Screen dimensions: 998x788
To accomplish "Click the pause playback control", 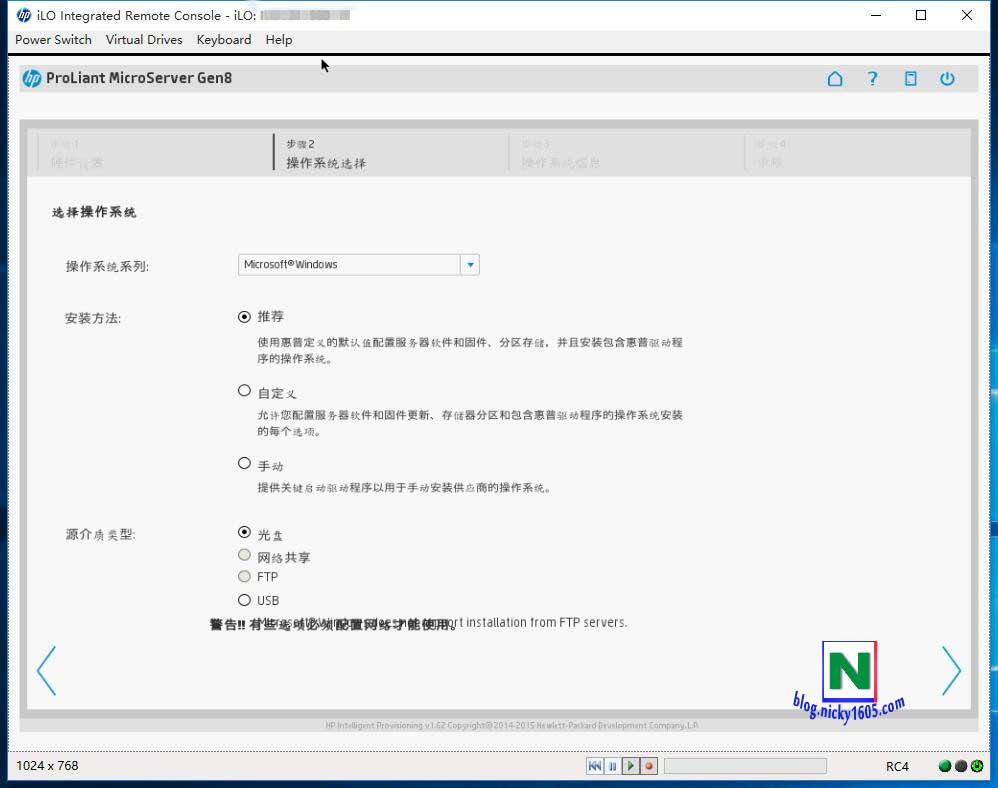I will point(612,766).
